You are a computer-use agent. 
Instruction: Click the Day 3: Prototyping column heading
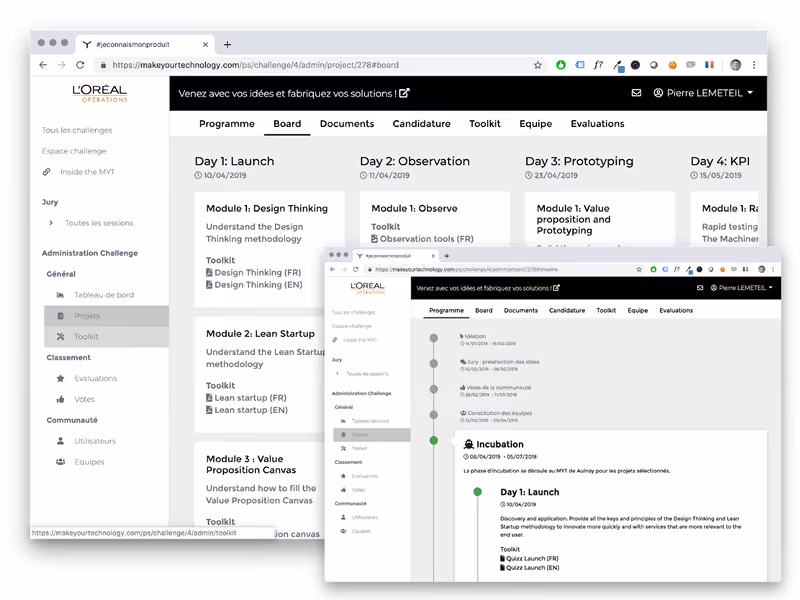click(579, 161)
